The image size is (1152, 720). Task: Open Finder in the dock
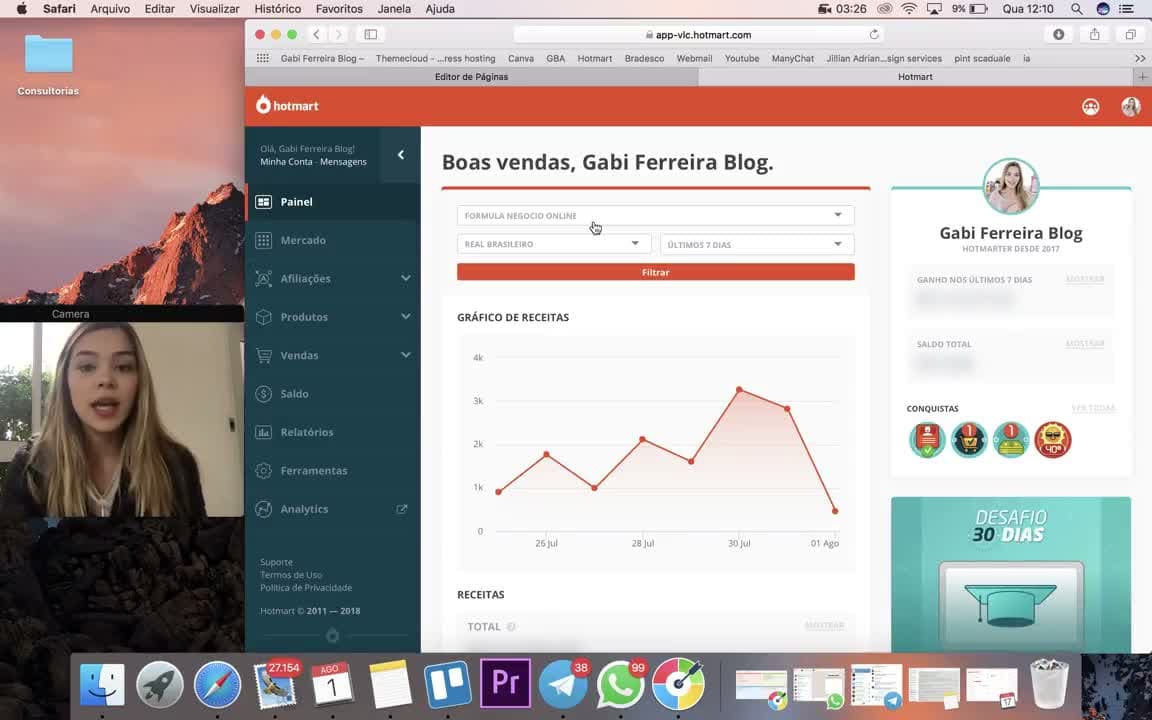102,684
